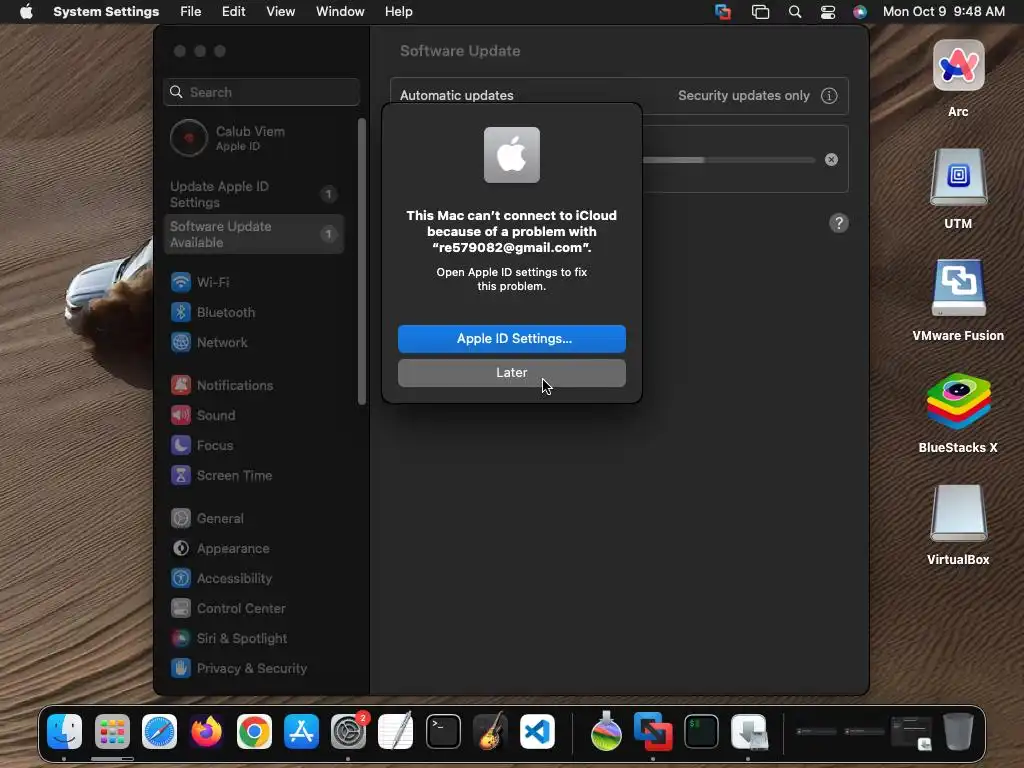Screen dimensions: 1024x768
Task: Launch Terminal from the Dock
Action: 443,731
